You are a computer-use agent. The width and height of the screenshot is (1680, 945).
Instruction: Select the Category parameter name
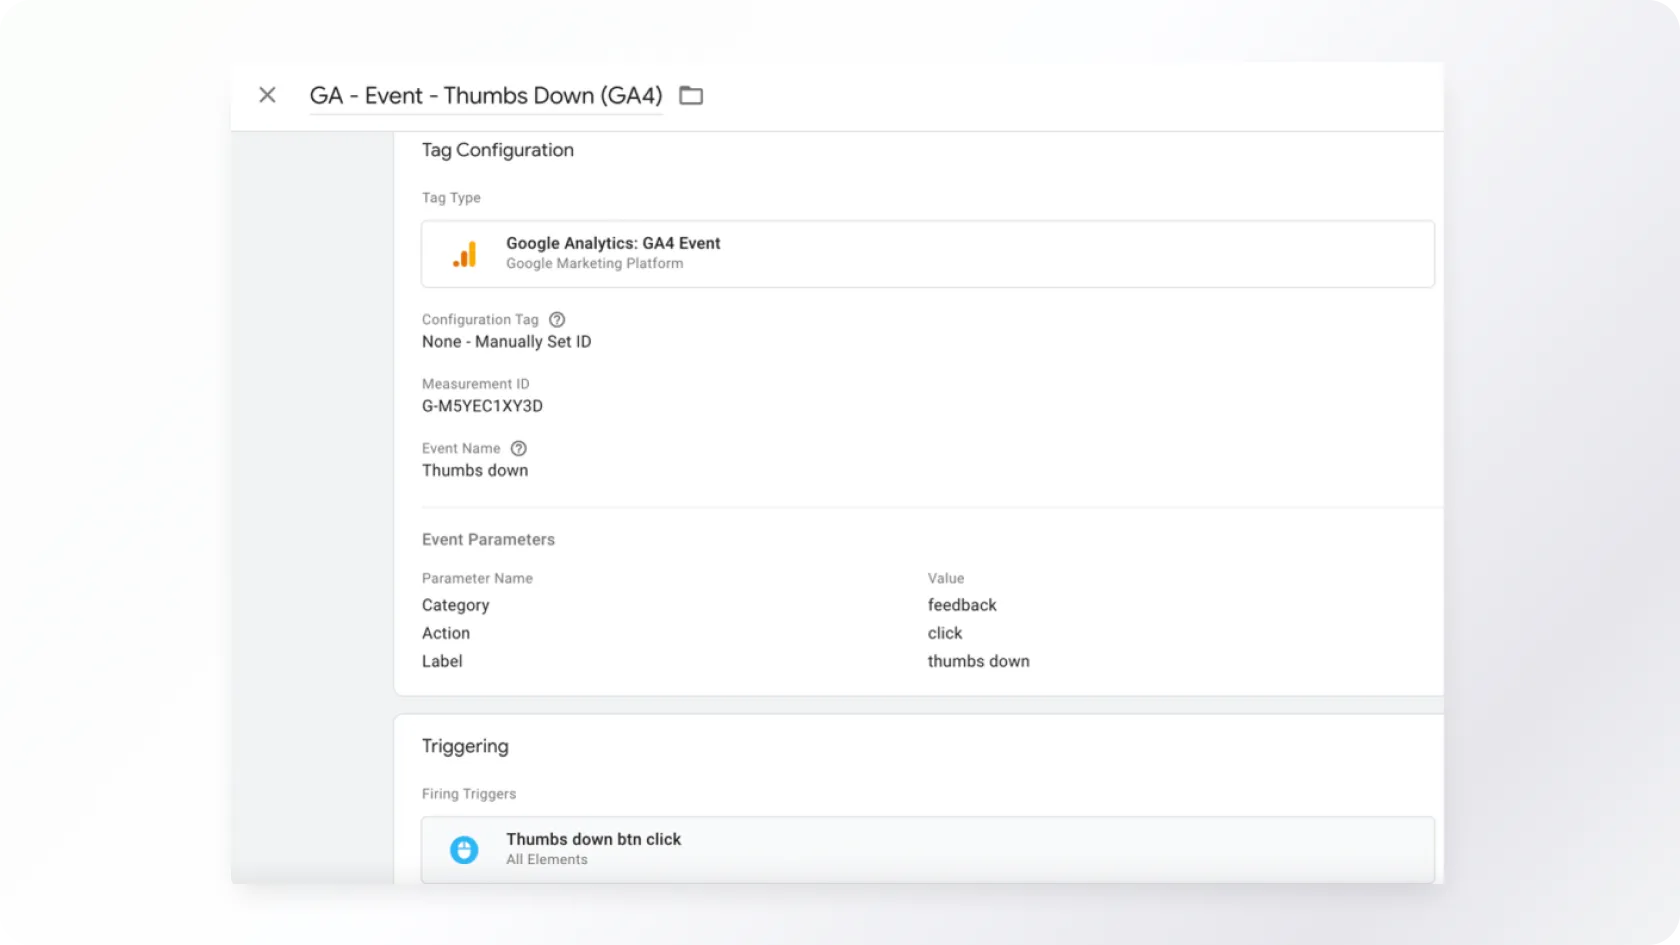[x=455, y=605]
